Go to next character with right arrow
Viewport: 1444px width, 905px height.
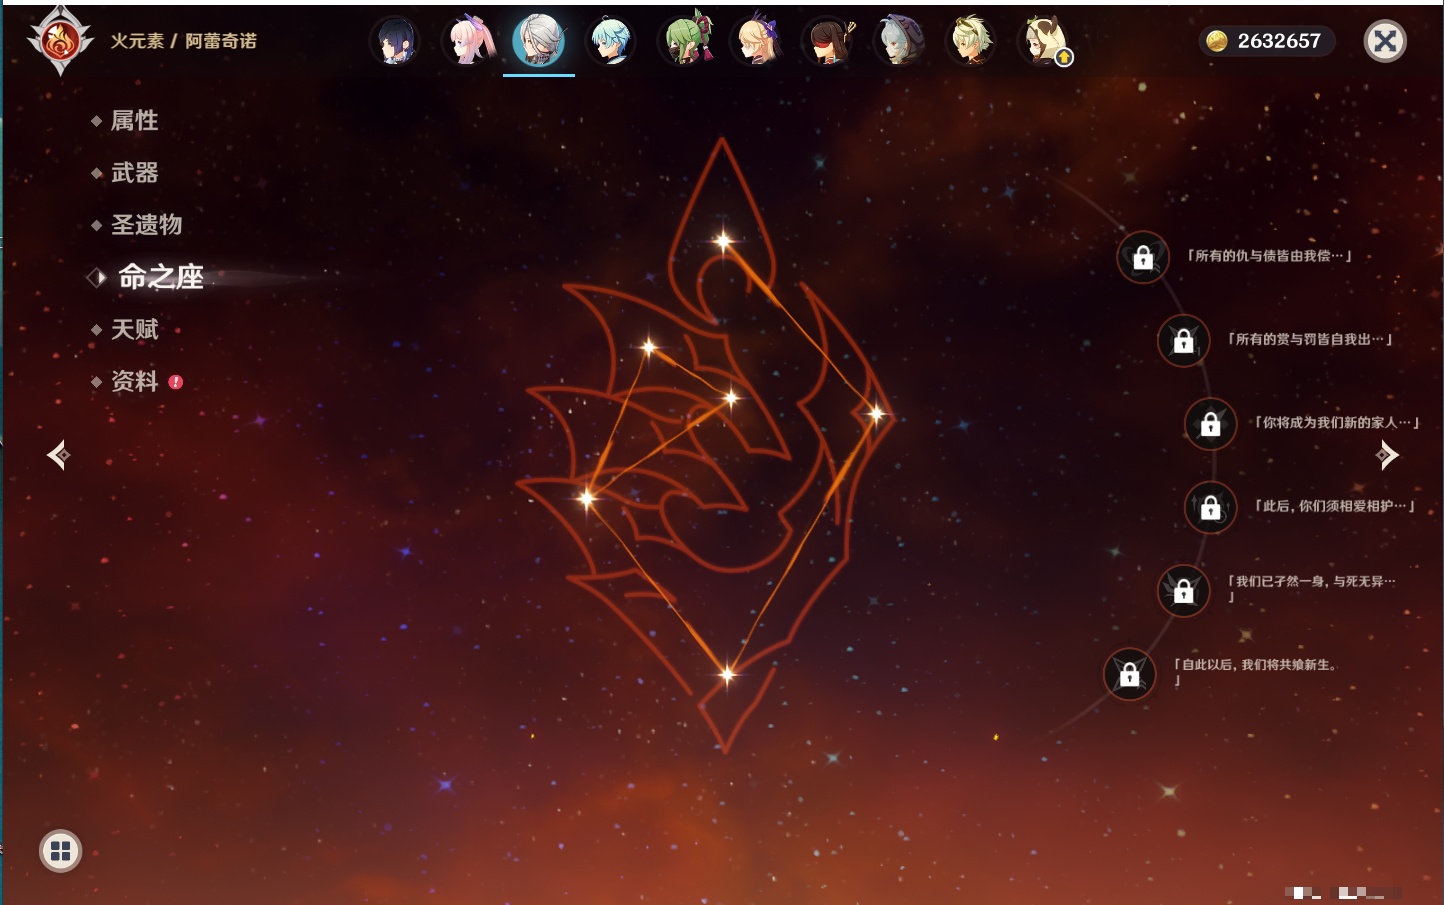coord(1387,455)
